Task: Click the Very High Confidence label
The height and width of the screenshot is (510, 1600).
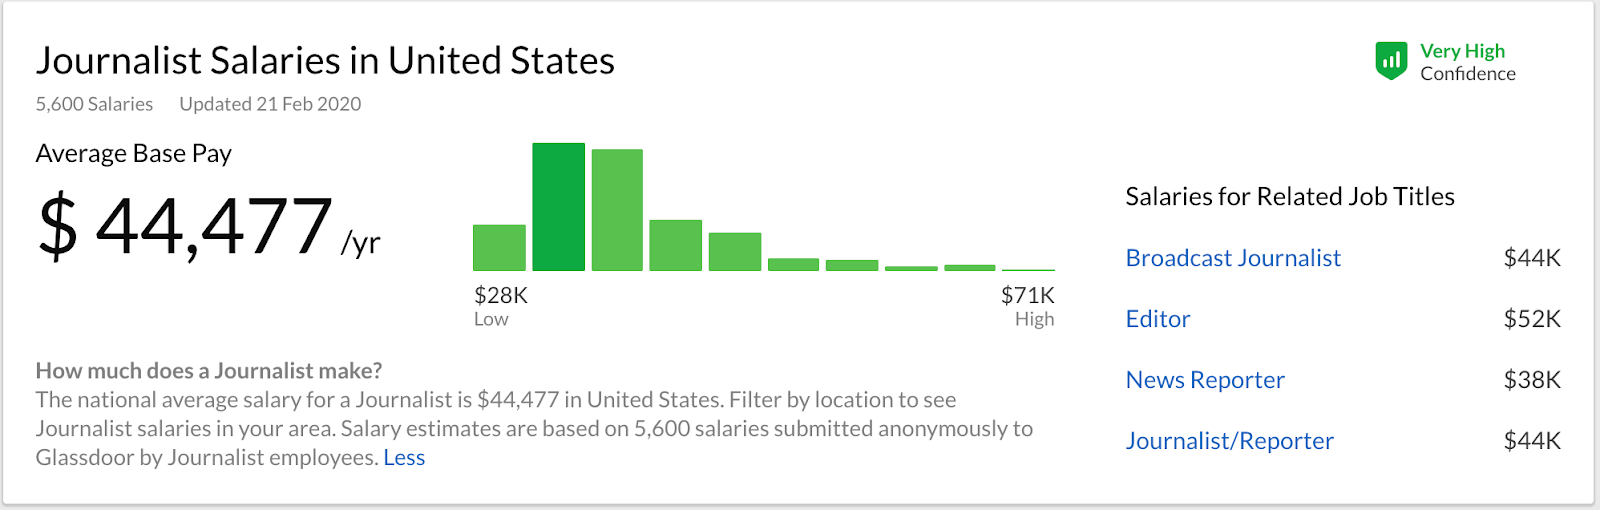Action: [1467, 62]
